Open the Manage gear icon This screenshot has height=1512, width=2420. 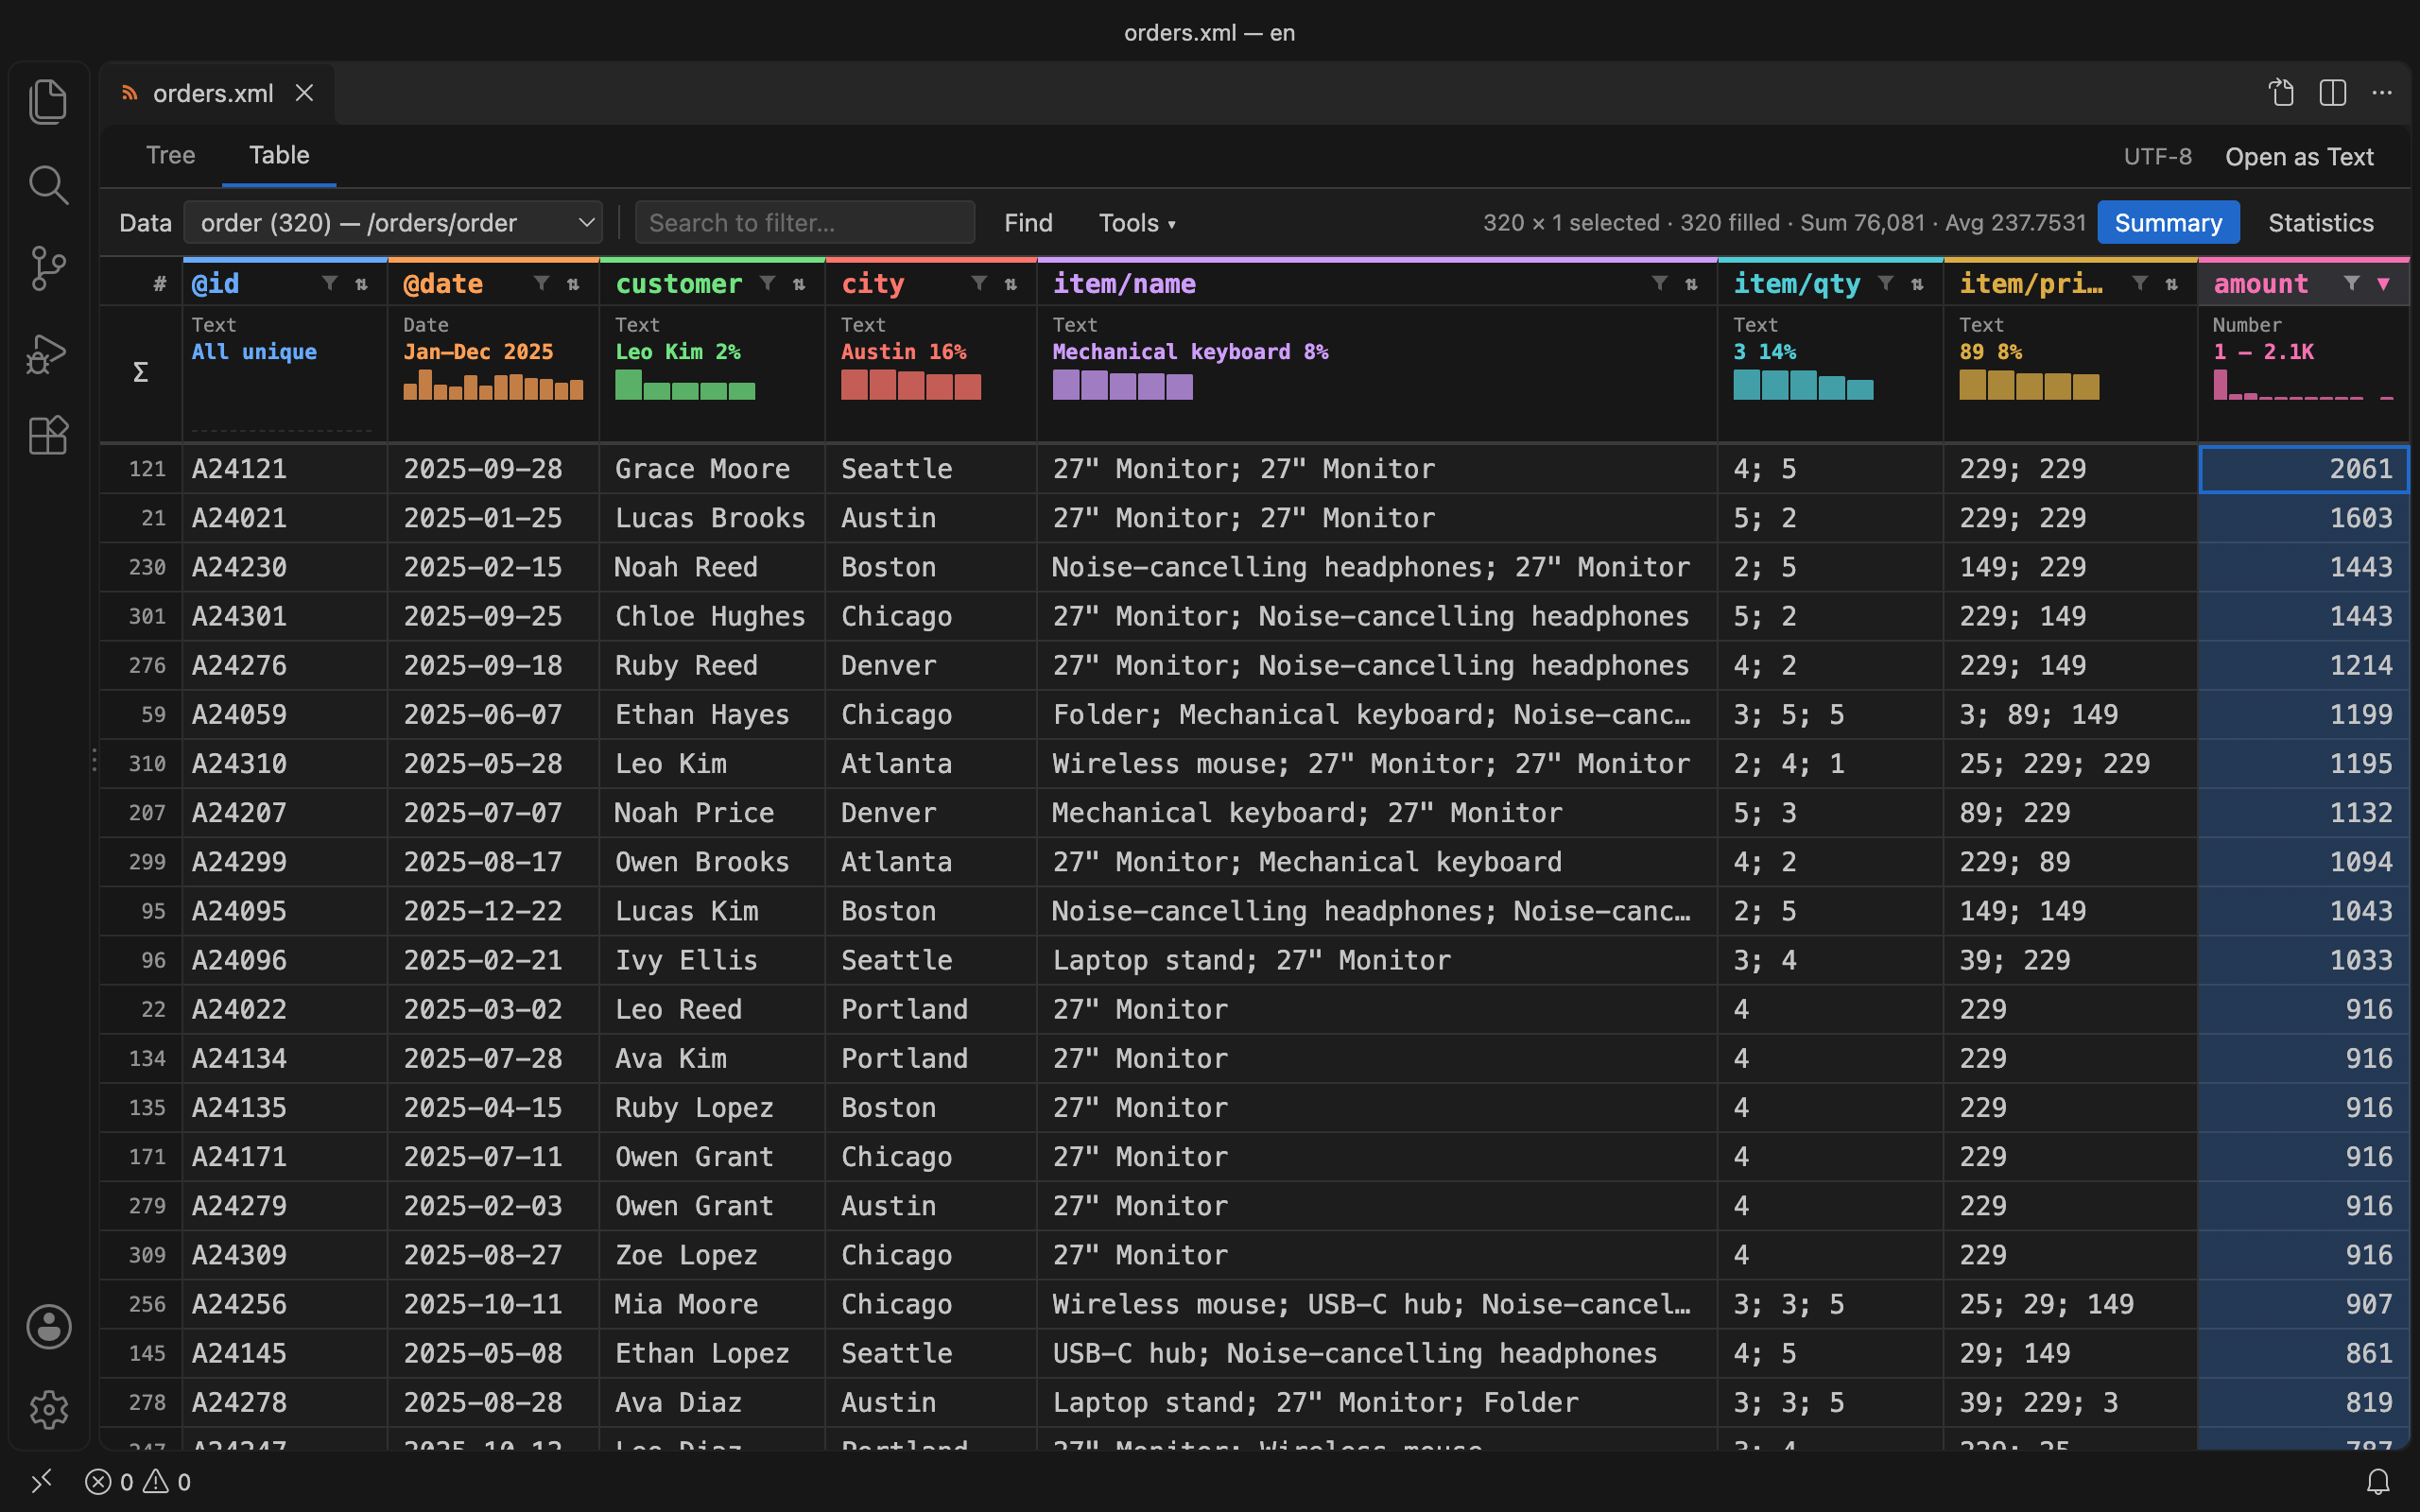[48, 1410]
